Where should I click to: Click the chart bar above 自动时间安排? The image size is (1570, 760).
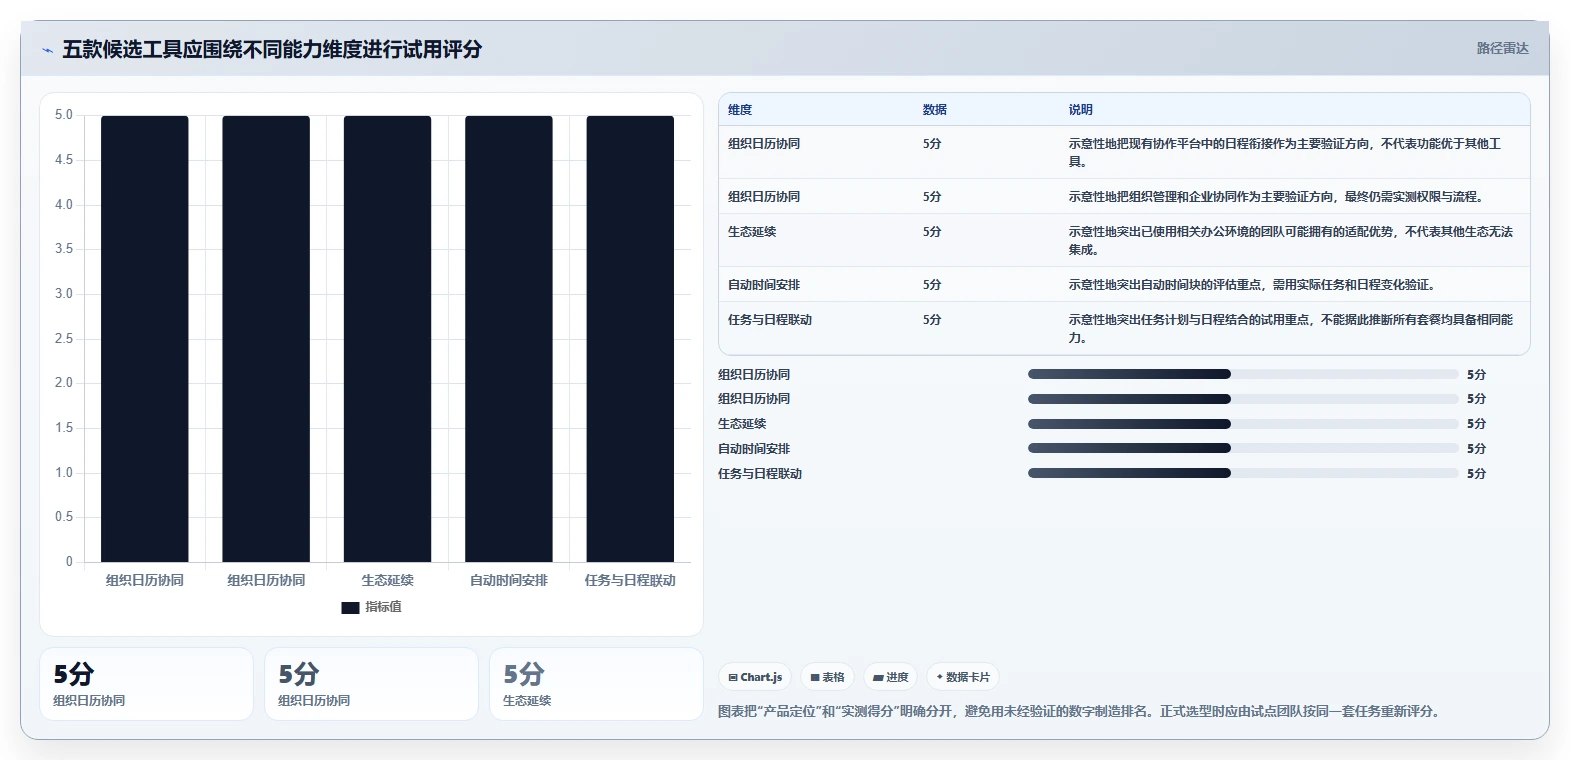(509, 339)
